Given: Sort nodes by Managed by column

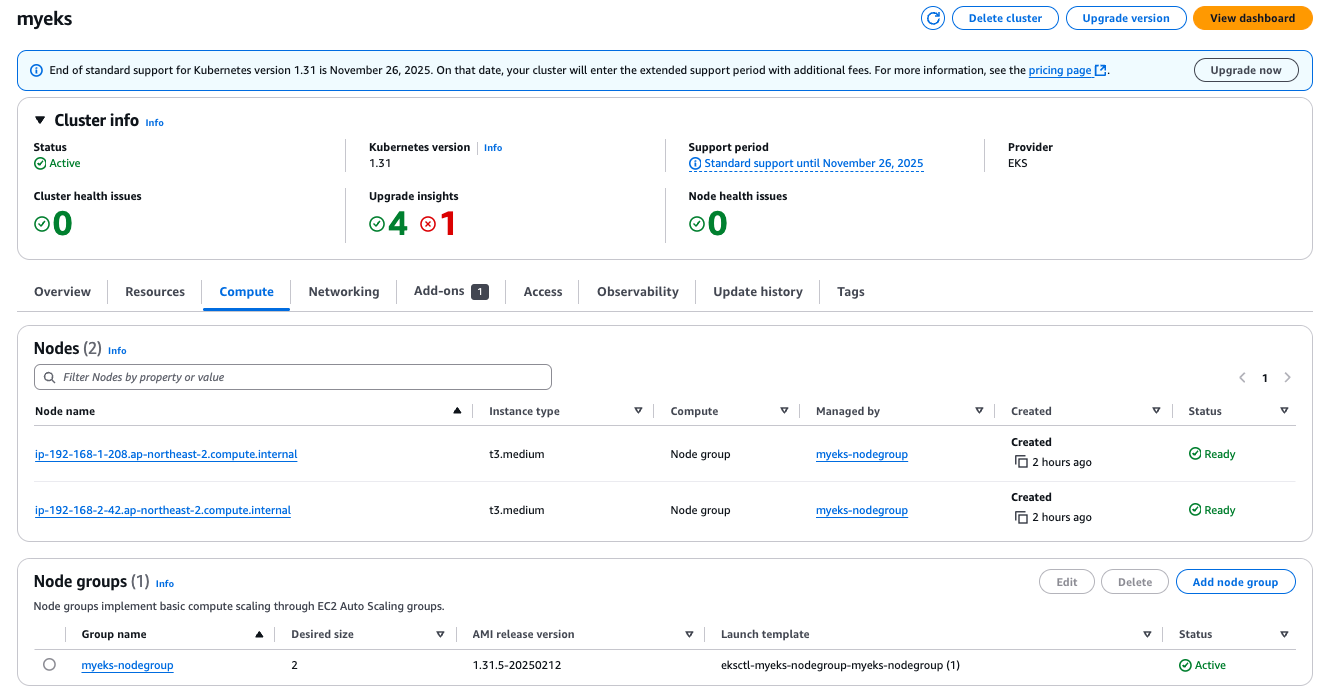Looking at the screenshot, I should (x=979, y=411).
